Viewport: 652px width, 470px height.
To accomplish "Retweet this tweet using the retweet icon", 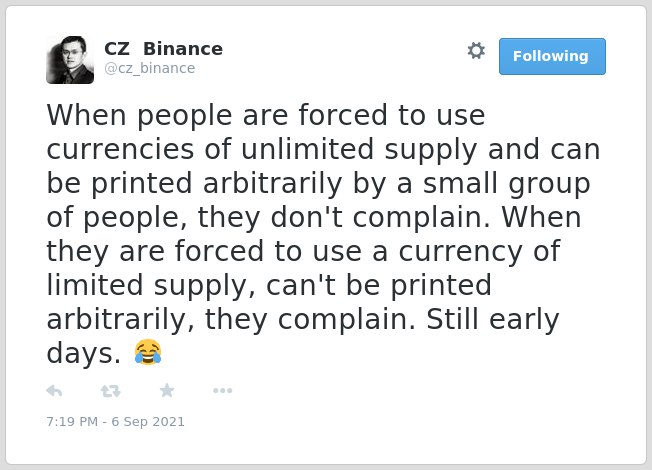I will 111,391.
